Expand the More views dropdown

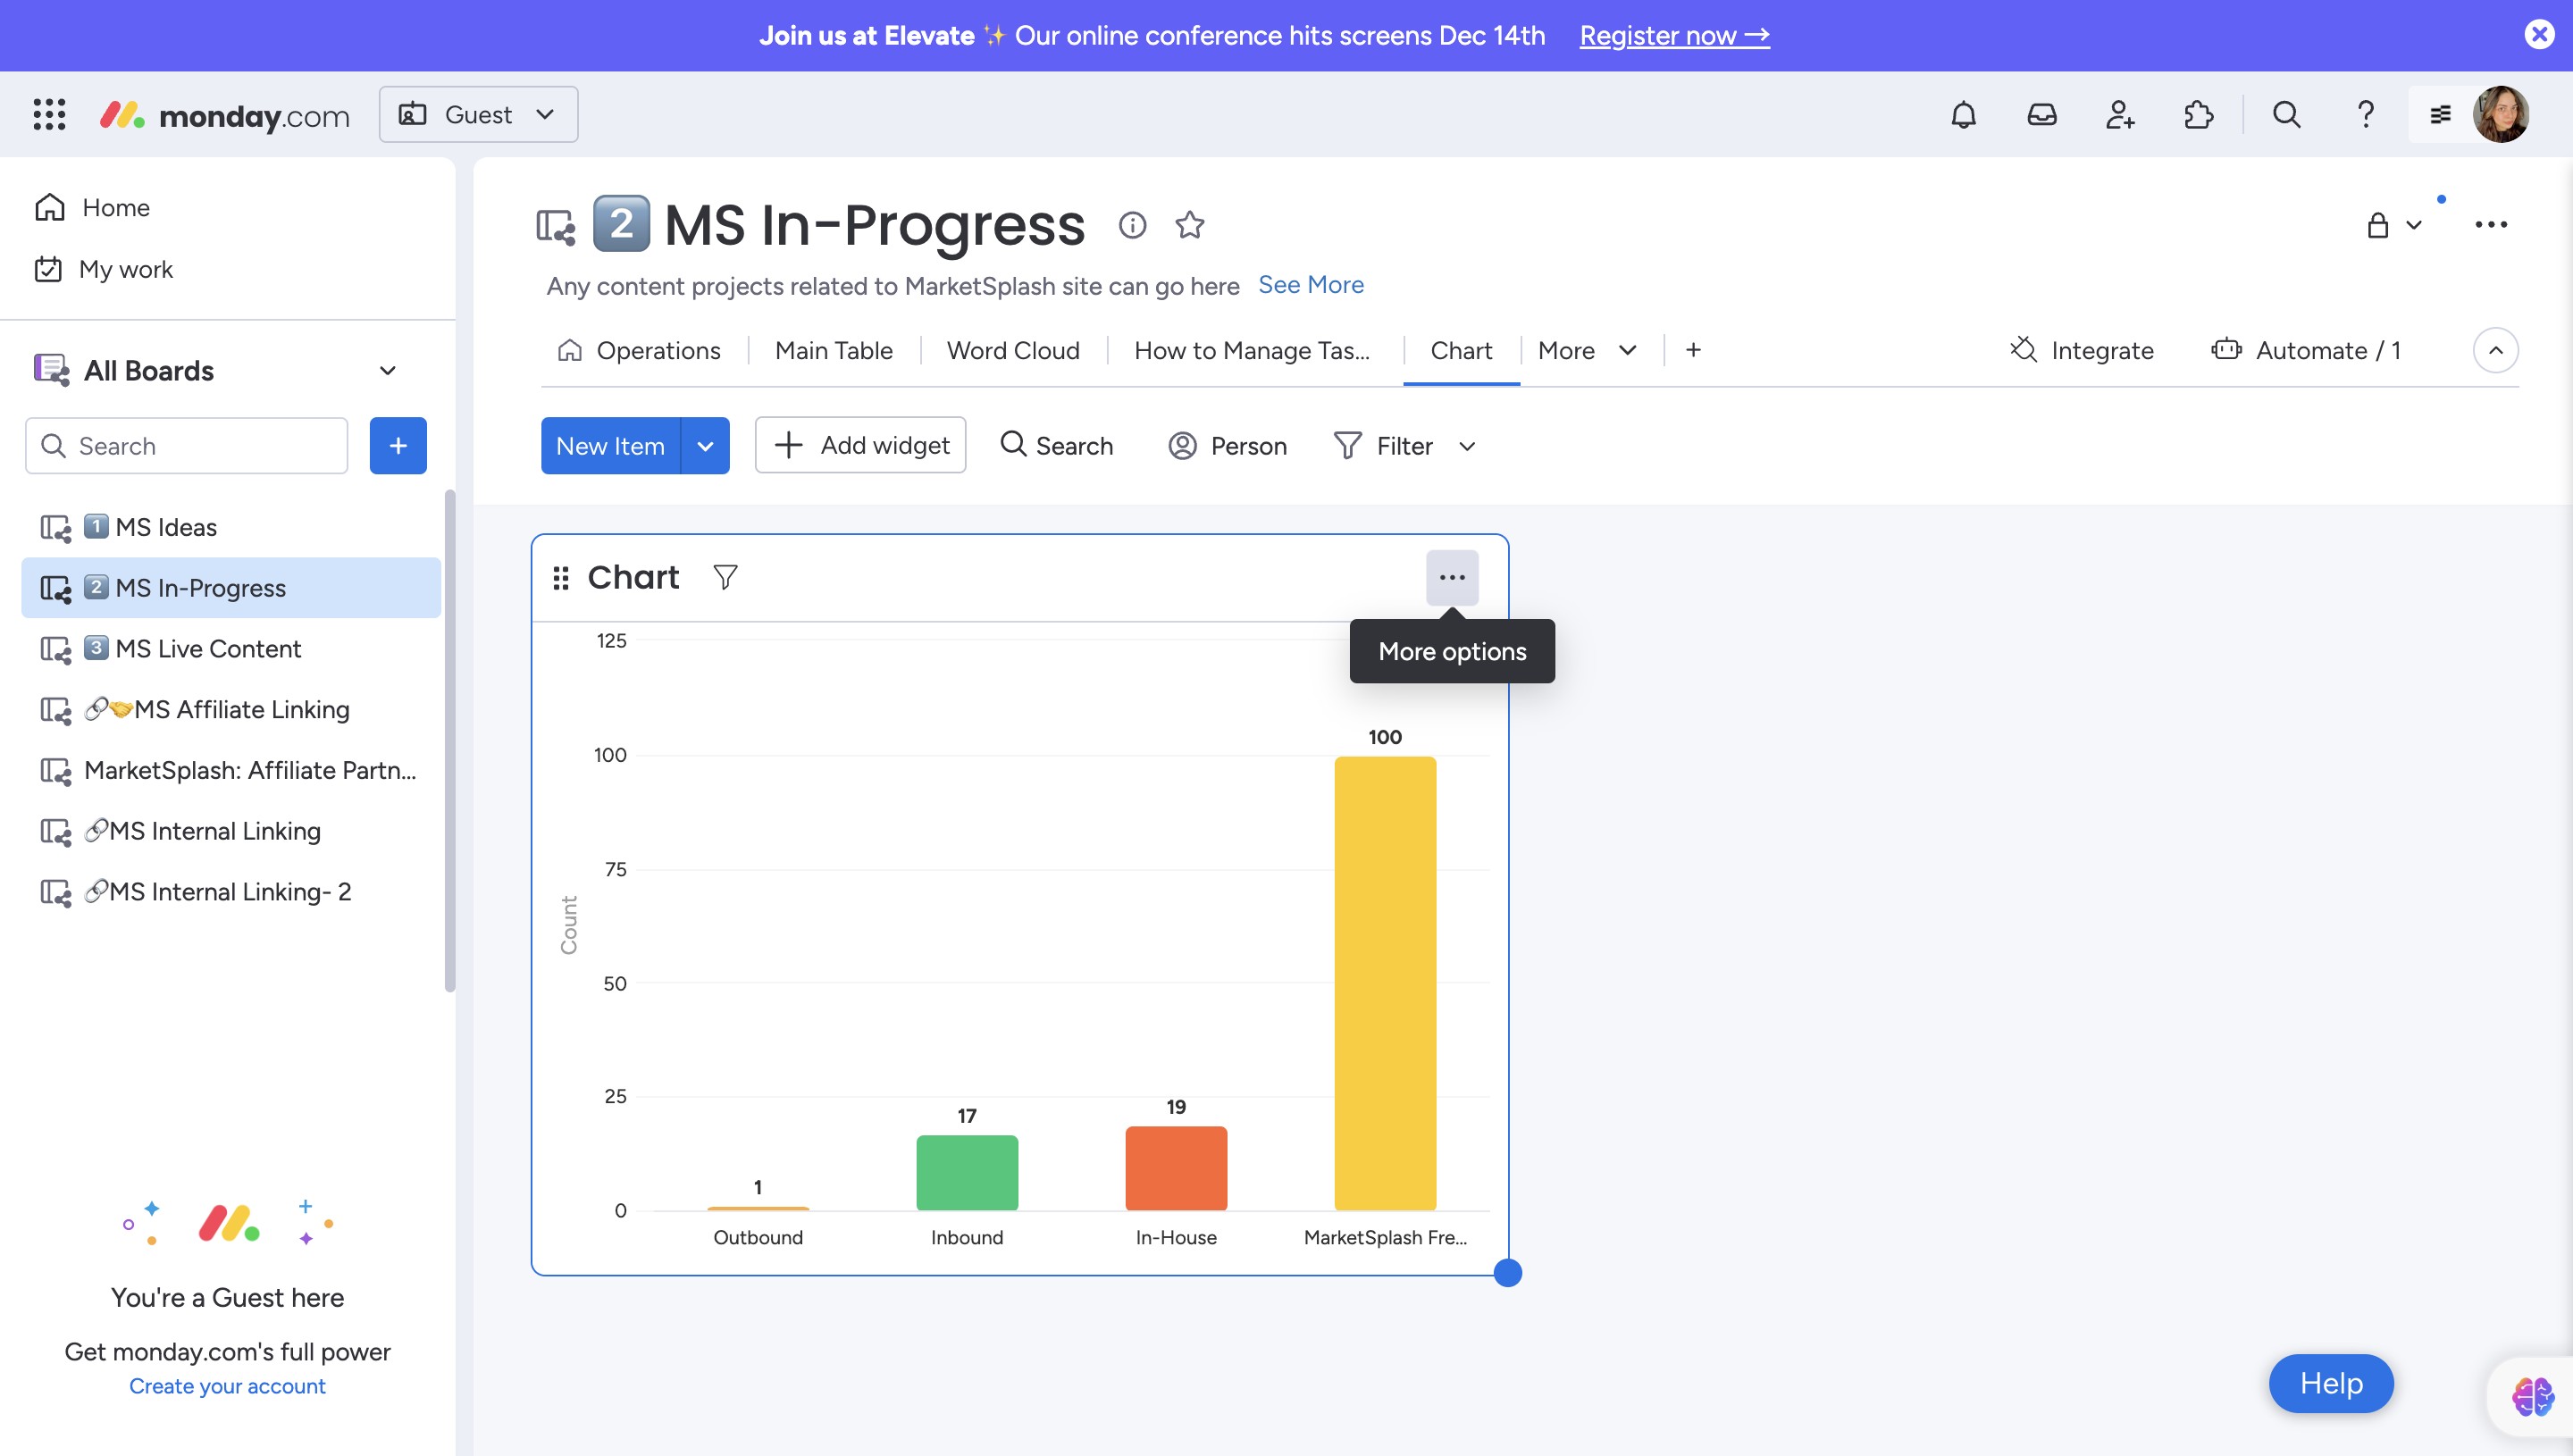[x=1588, y=350]
